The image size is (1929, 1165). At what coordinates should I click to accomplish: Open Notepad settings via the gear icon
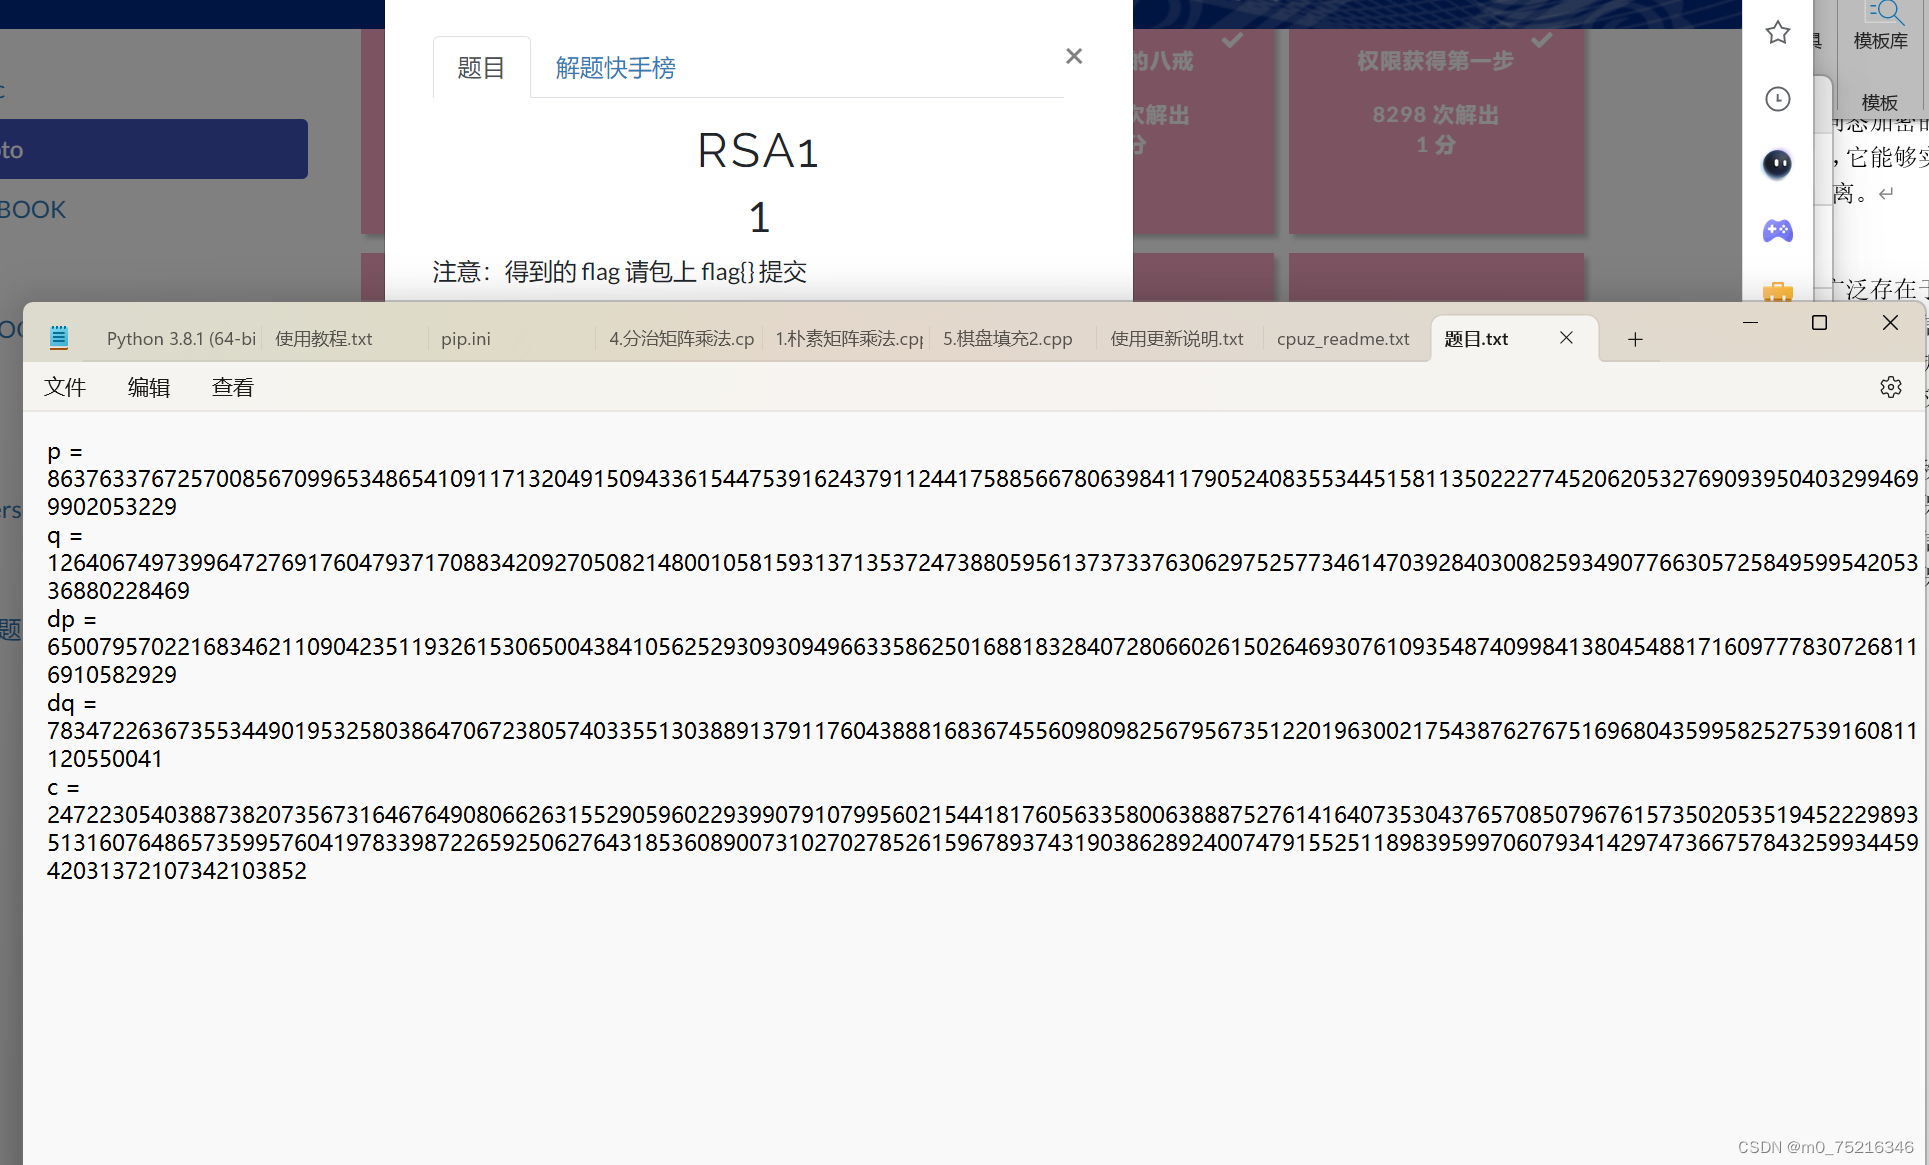[1891, 387]
